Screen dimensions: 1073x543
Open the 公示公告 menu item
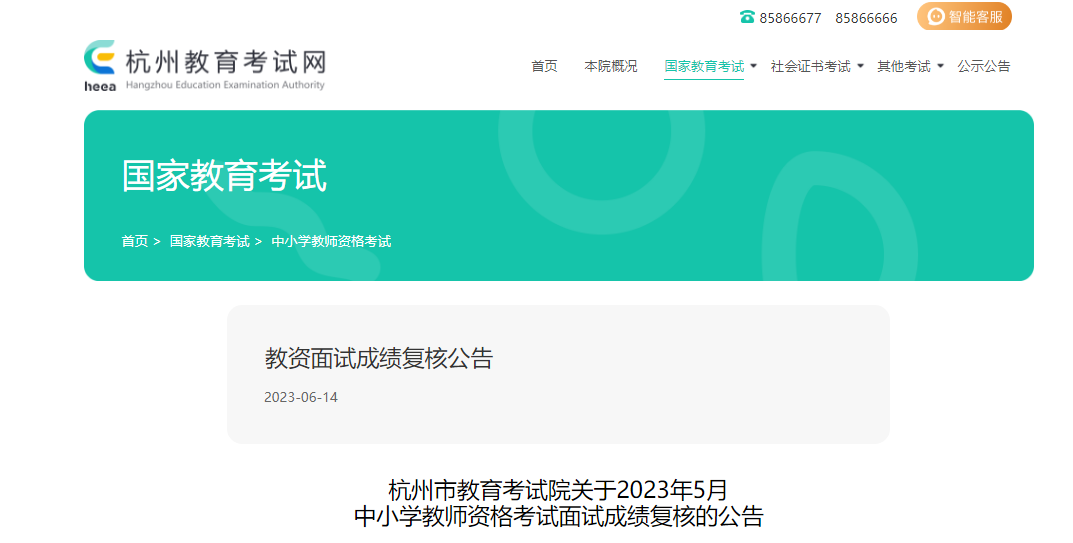pyautogui.click(x=983, y=66)
